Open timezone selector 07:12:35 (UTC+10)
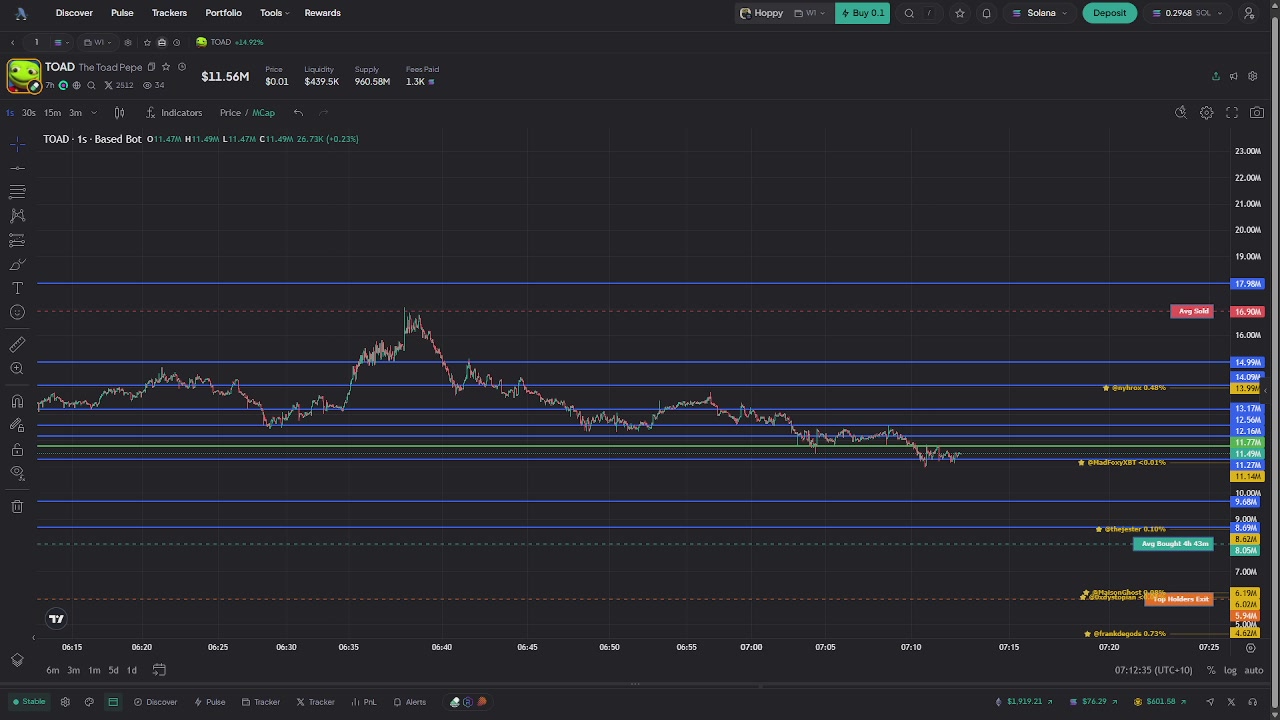 point(1153,670)
